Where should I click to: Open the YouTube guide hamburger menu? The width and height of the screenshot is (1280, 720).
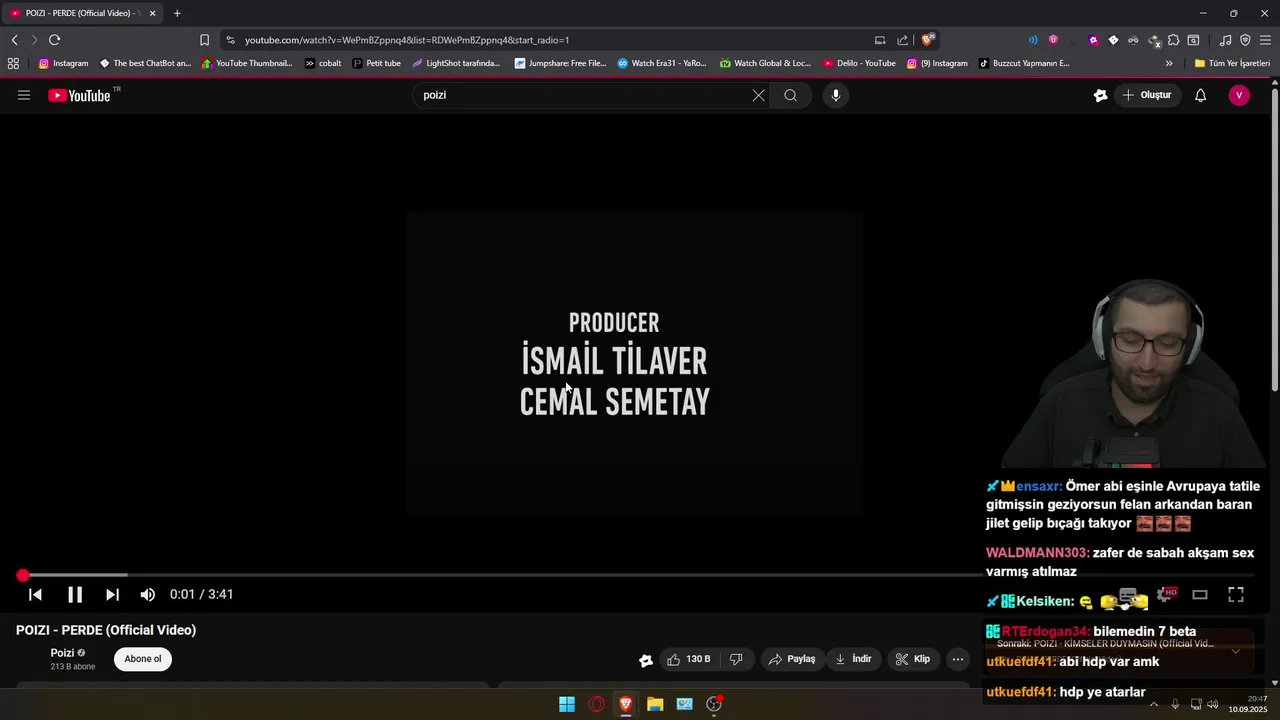point(24,95)
